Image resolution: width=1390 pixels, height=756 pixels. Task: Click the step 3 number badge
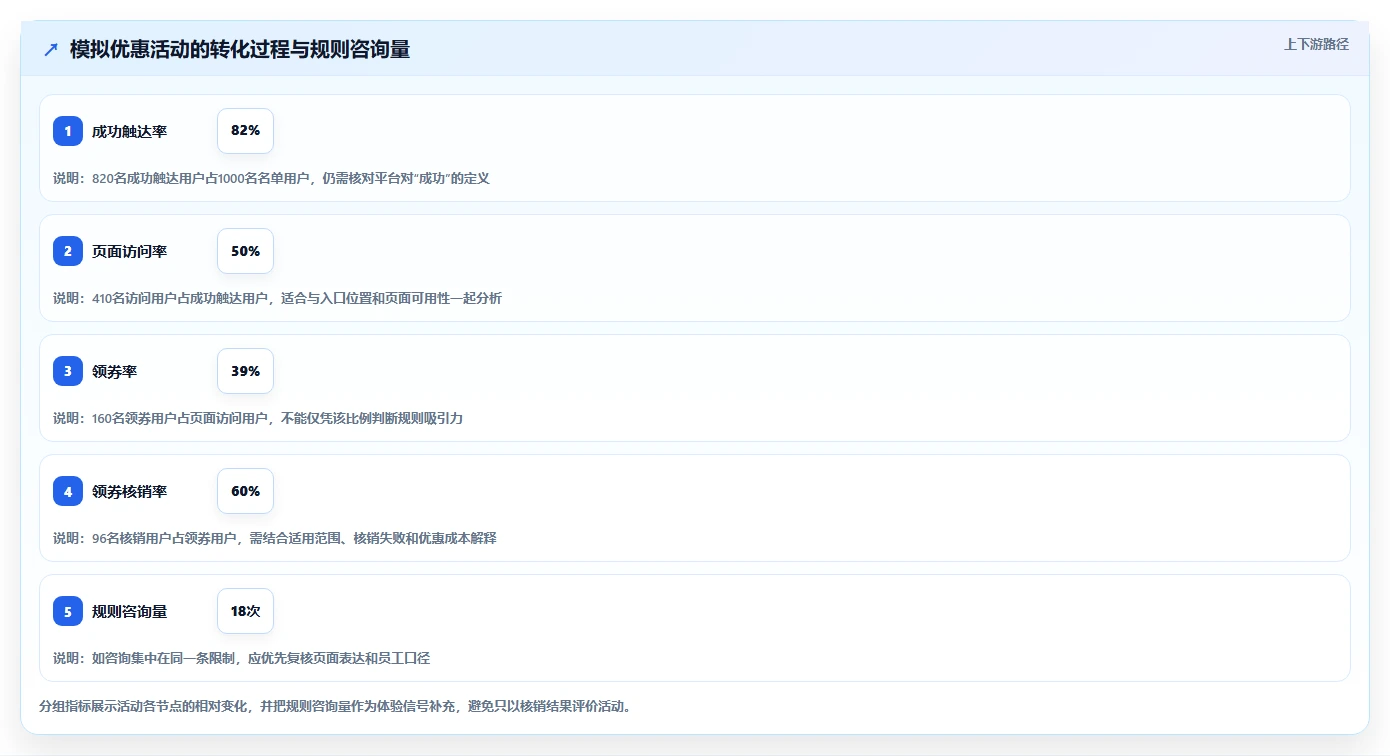click(68, 371)
